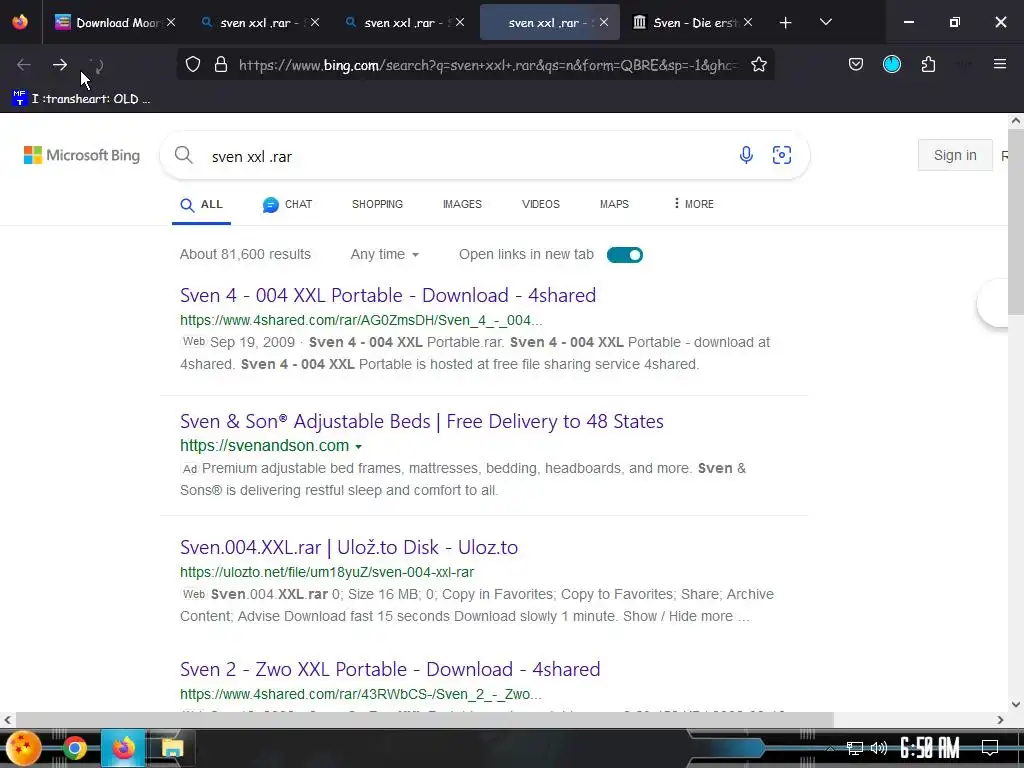
Task: Close the Download Moor tab
Action: pyautogui.click(x=171, y=22)
